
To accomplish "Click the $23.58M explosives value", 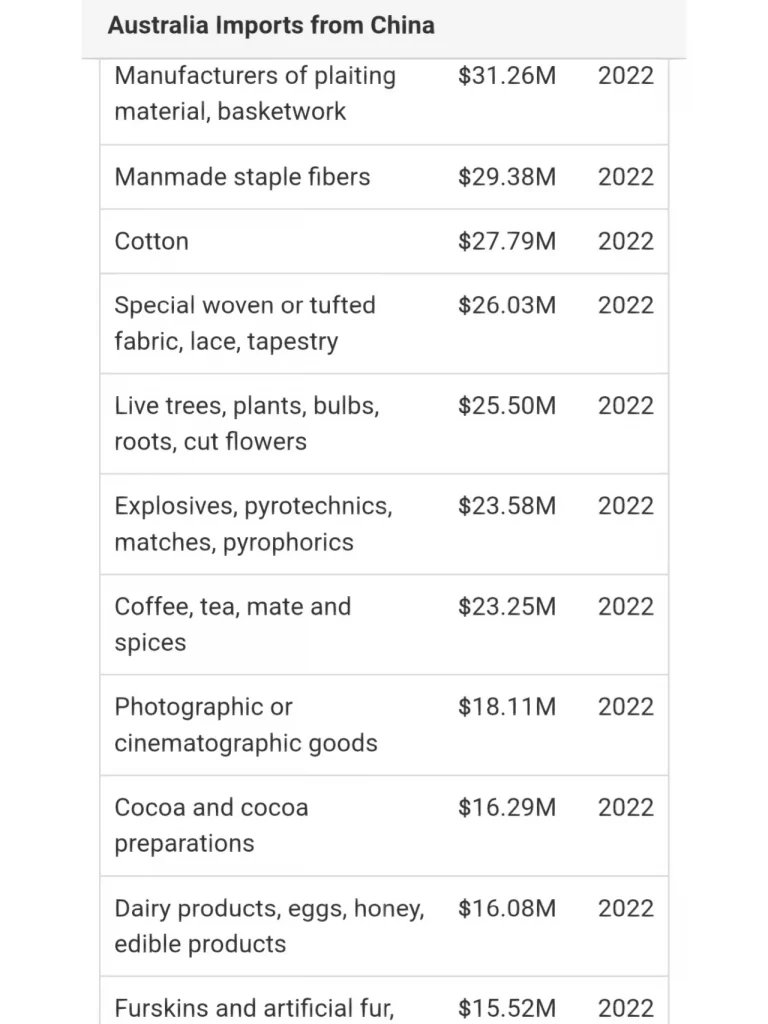I will [x=507, y=506].
